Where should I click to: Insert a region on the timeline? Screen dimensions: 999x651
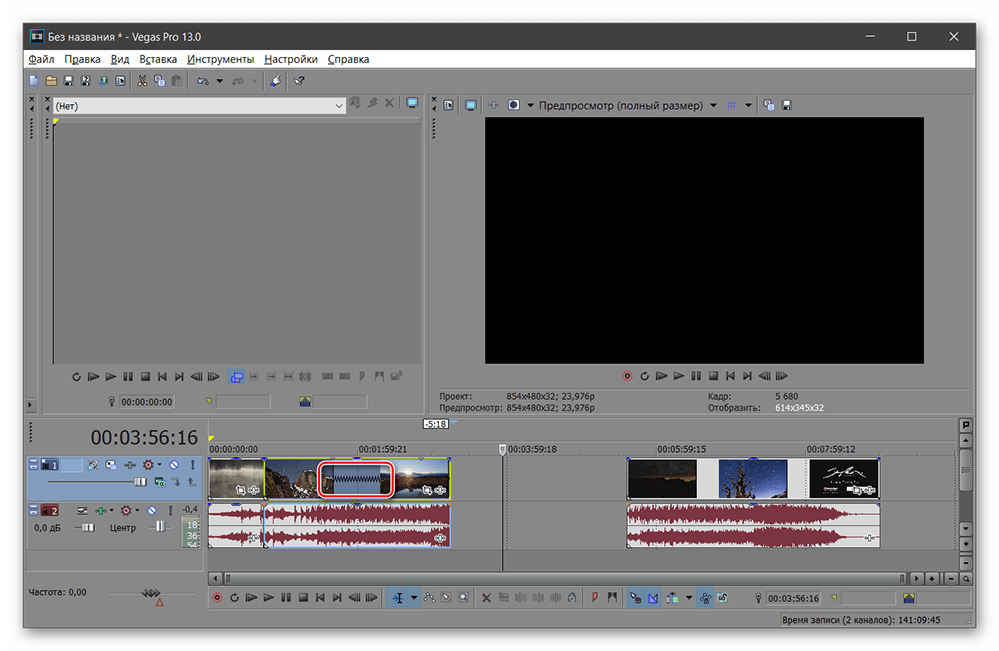pyautogui.click(x=612, y=597)
